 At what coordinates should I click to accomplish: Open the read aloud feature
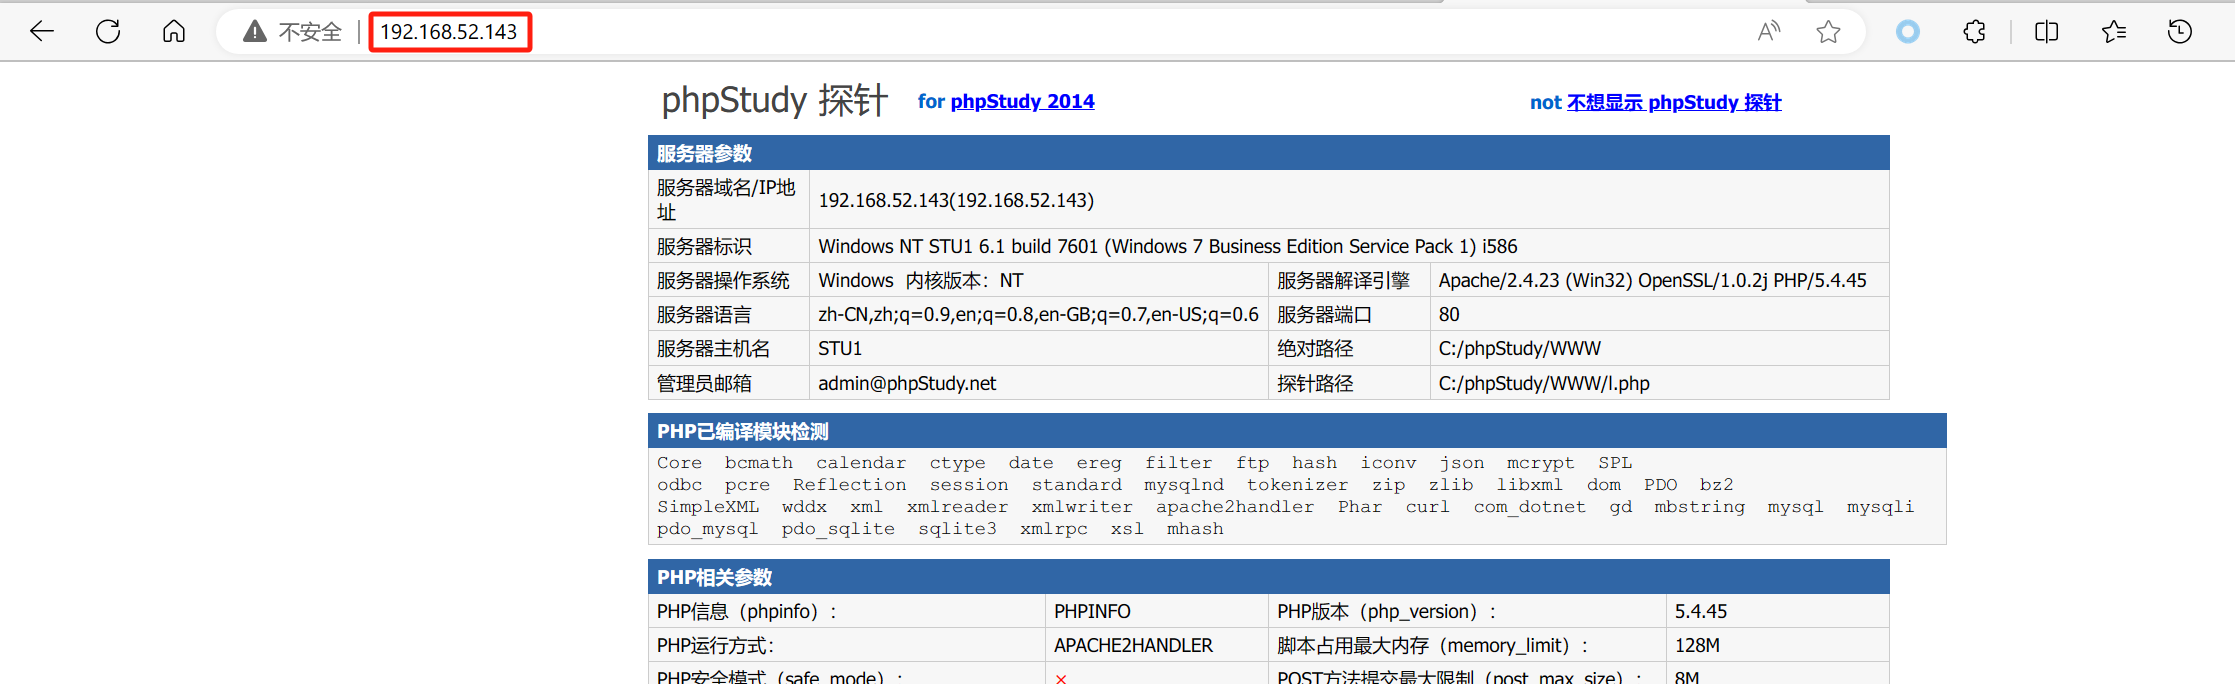coord(1769,32)
